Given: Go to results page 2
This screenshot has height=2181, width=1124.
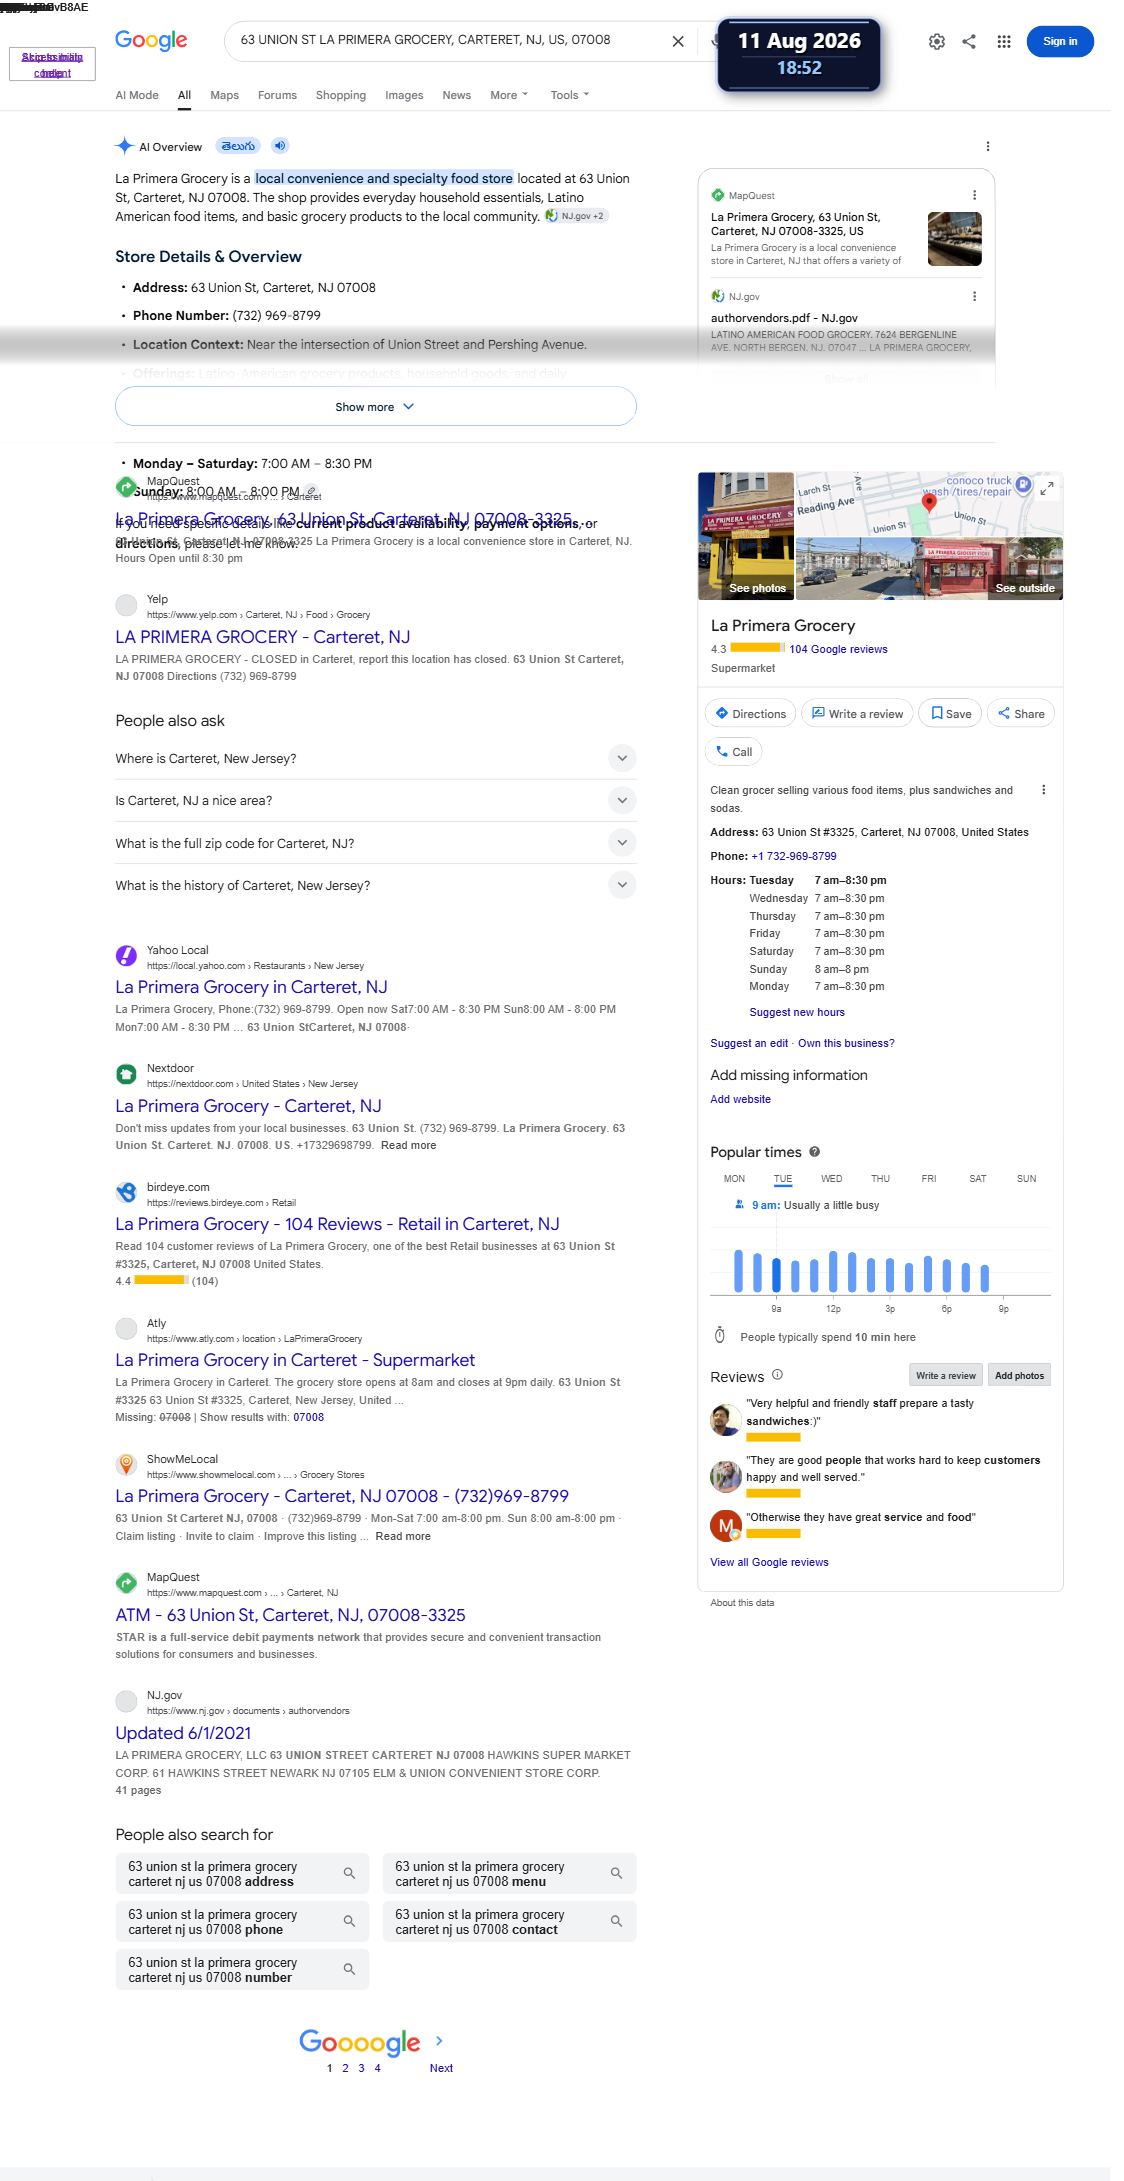Looking at the screenshot, I should (x=345, y=2068).
